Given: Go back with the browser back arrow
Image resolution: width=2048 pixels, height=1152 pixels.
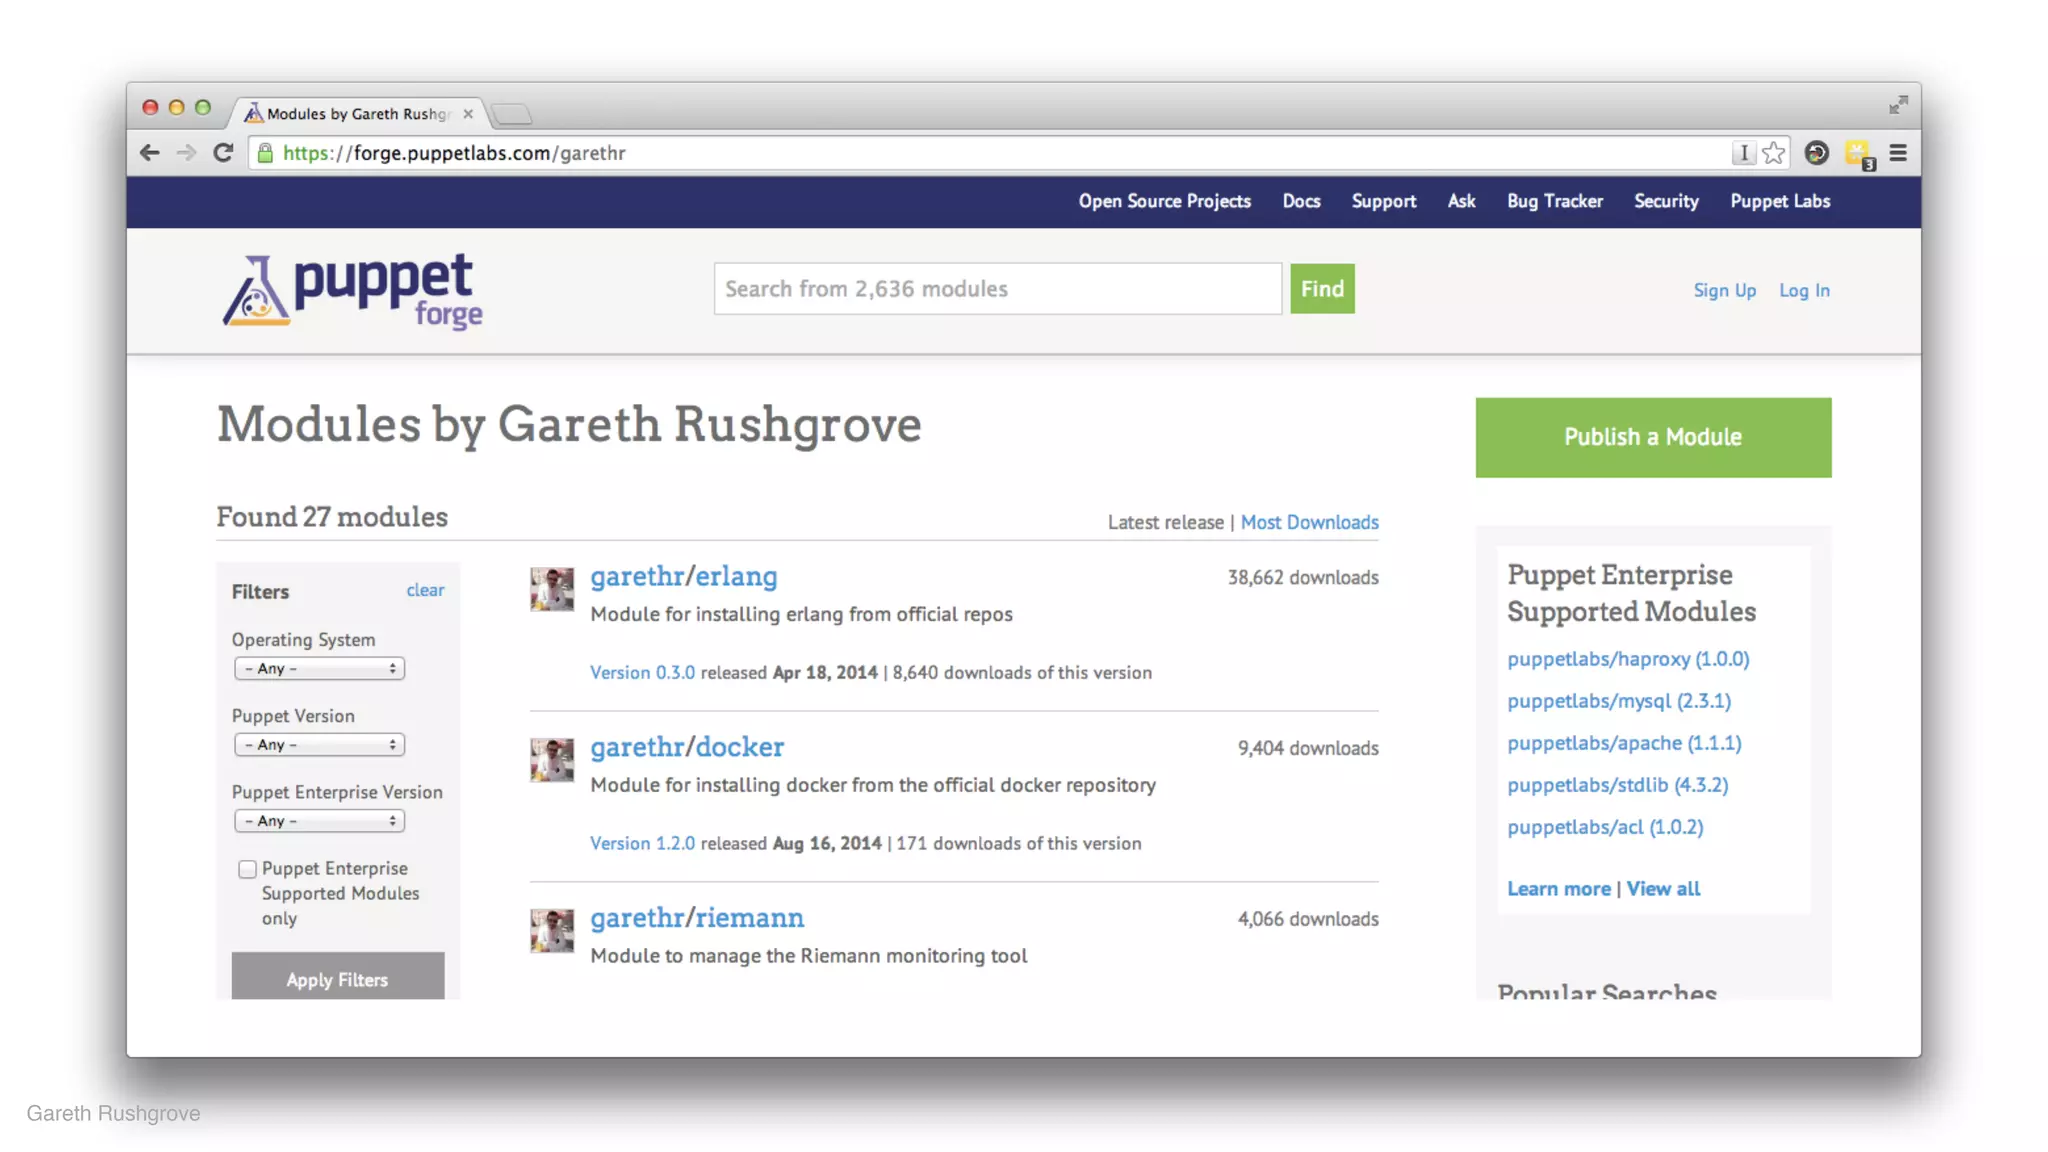Looking at the screenshot, I should pos(150,153).
